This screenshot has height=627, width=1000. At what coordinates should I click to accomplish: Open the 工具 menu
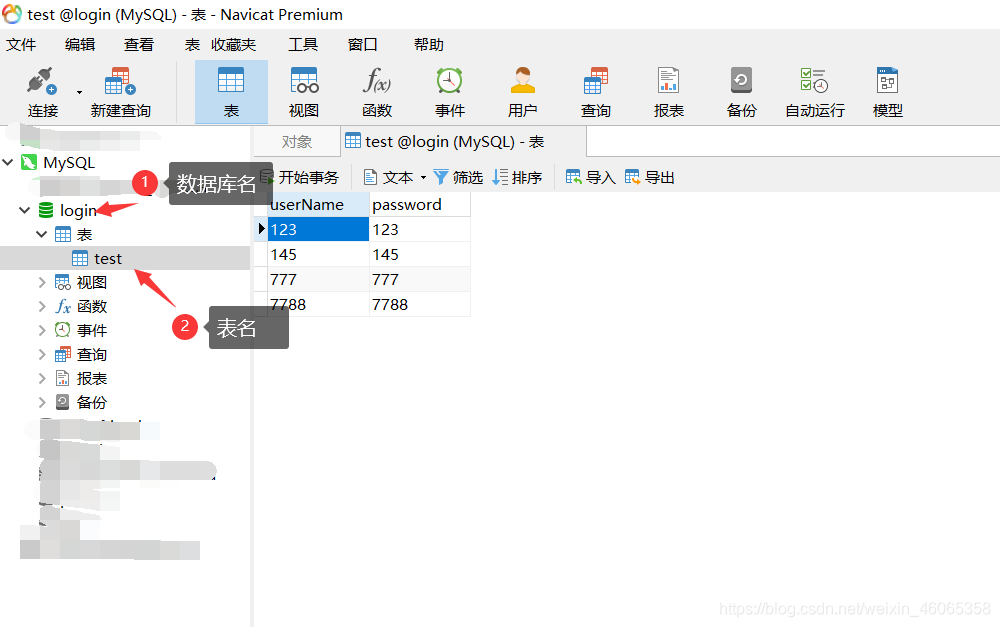click(302, 44)
